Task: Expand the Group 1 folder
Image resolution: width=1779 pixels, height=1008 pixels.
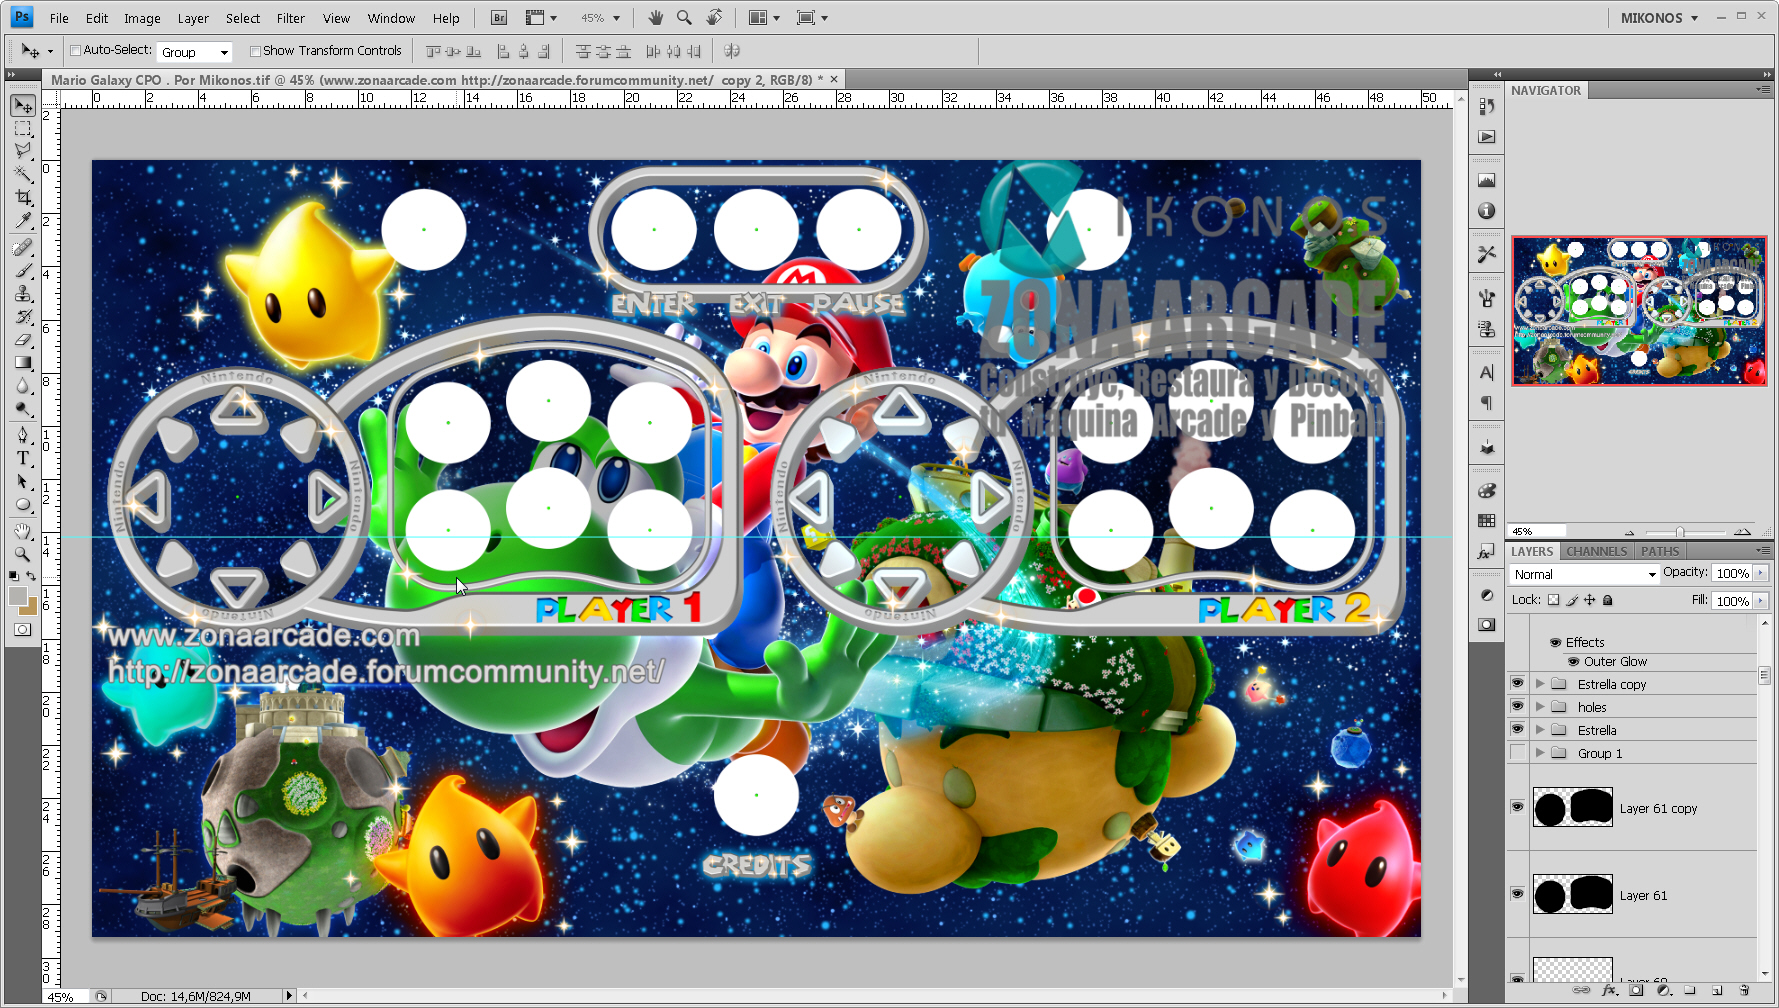Action: point(1540,753)
